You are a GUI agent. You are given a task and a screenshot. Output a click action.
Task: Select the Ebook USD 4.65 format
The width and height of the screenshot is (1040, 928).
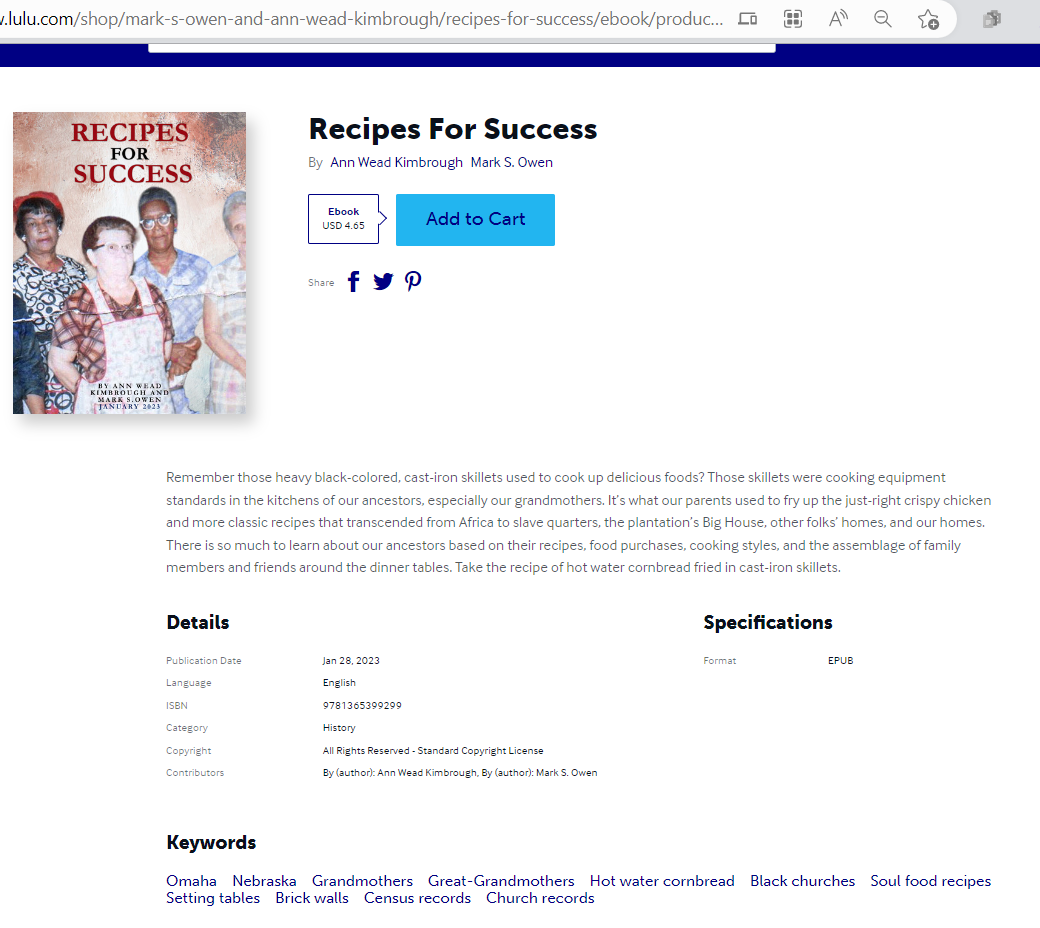344,219
